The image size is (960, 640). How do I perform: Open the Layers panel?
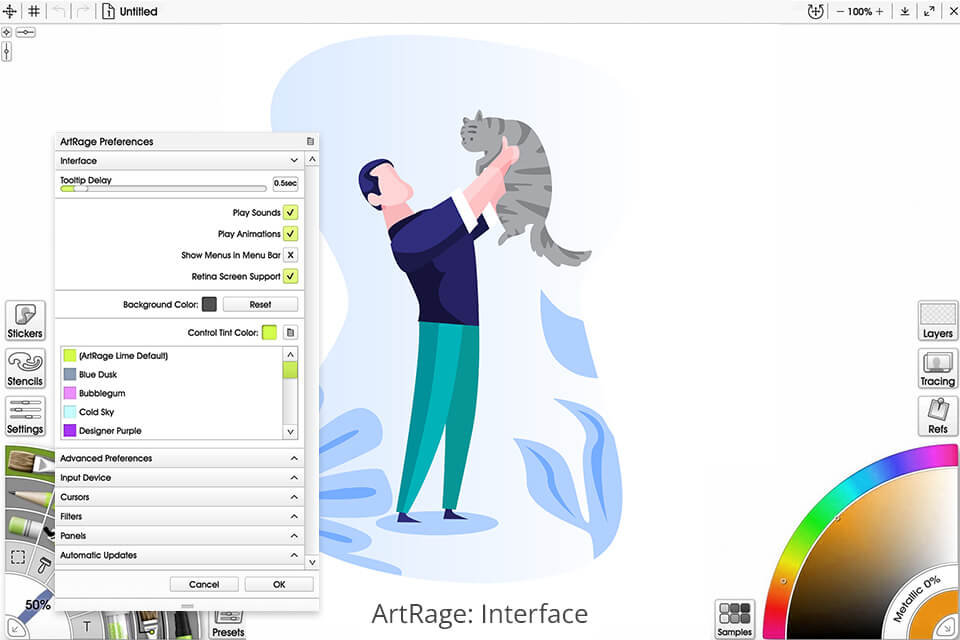pyautogui.click(x=937, y=321)
